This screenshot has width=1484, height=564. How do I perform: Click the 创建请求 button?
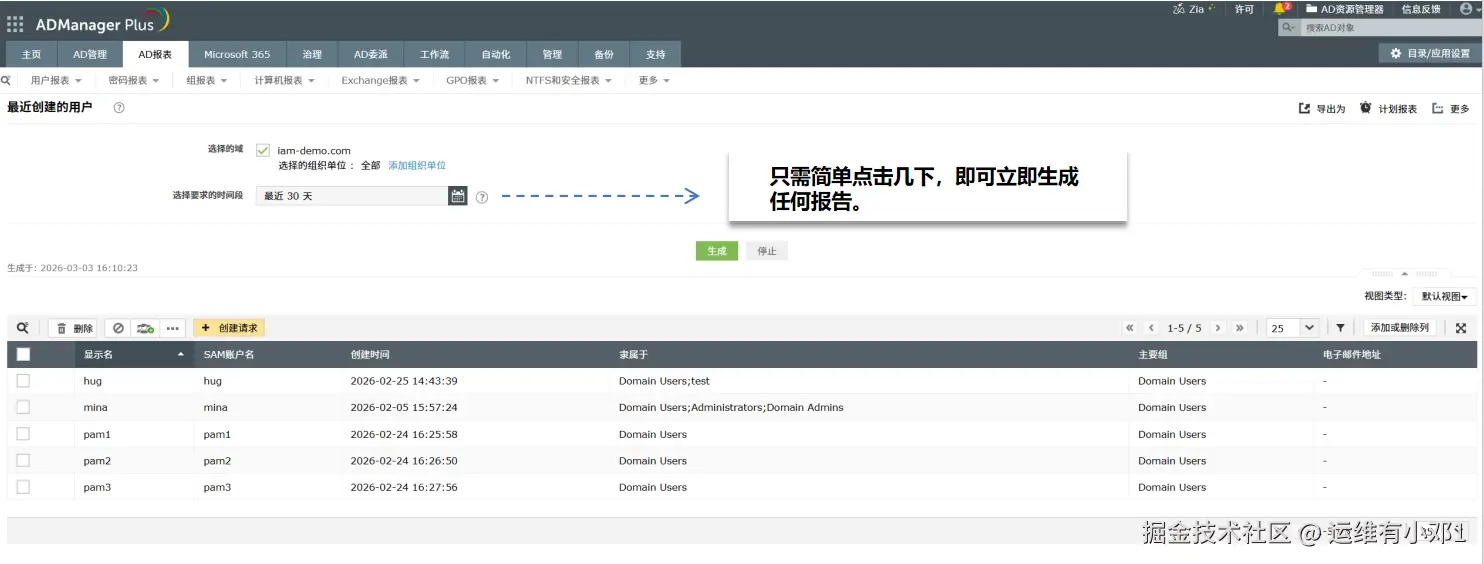pos(229,328)
